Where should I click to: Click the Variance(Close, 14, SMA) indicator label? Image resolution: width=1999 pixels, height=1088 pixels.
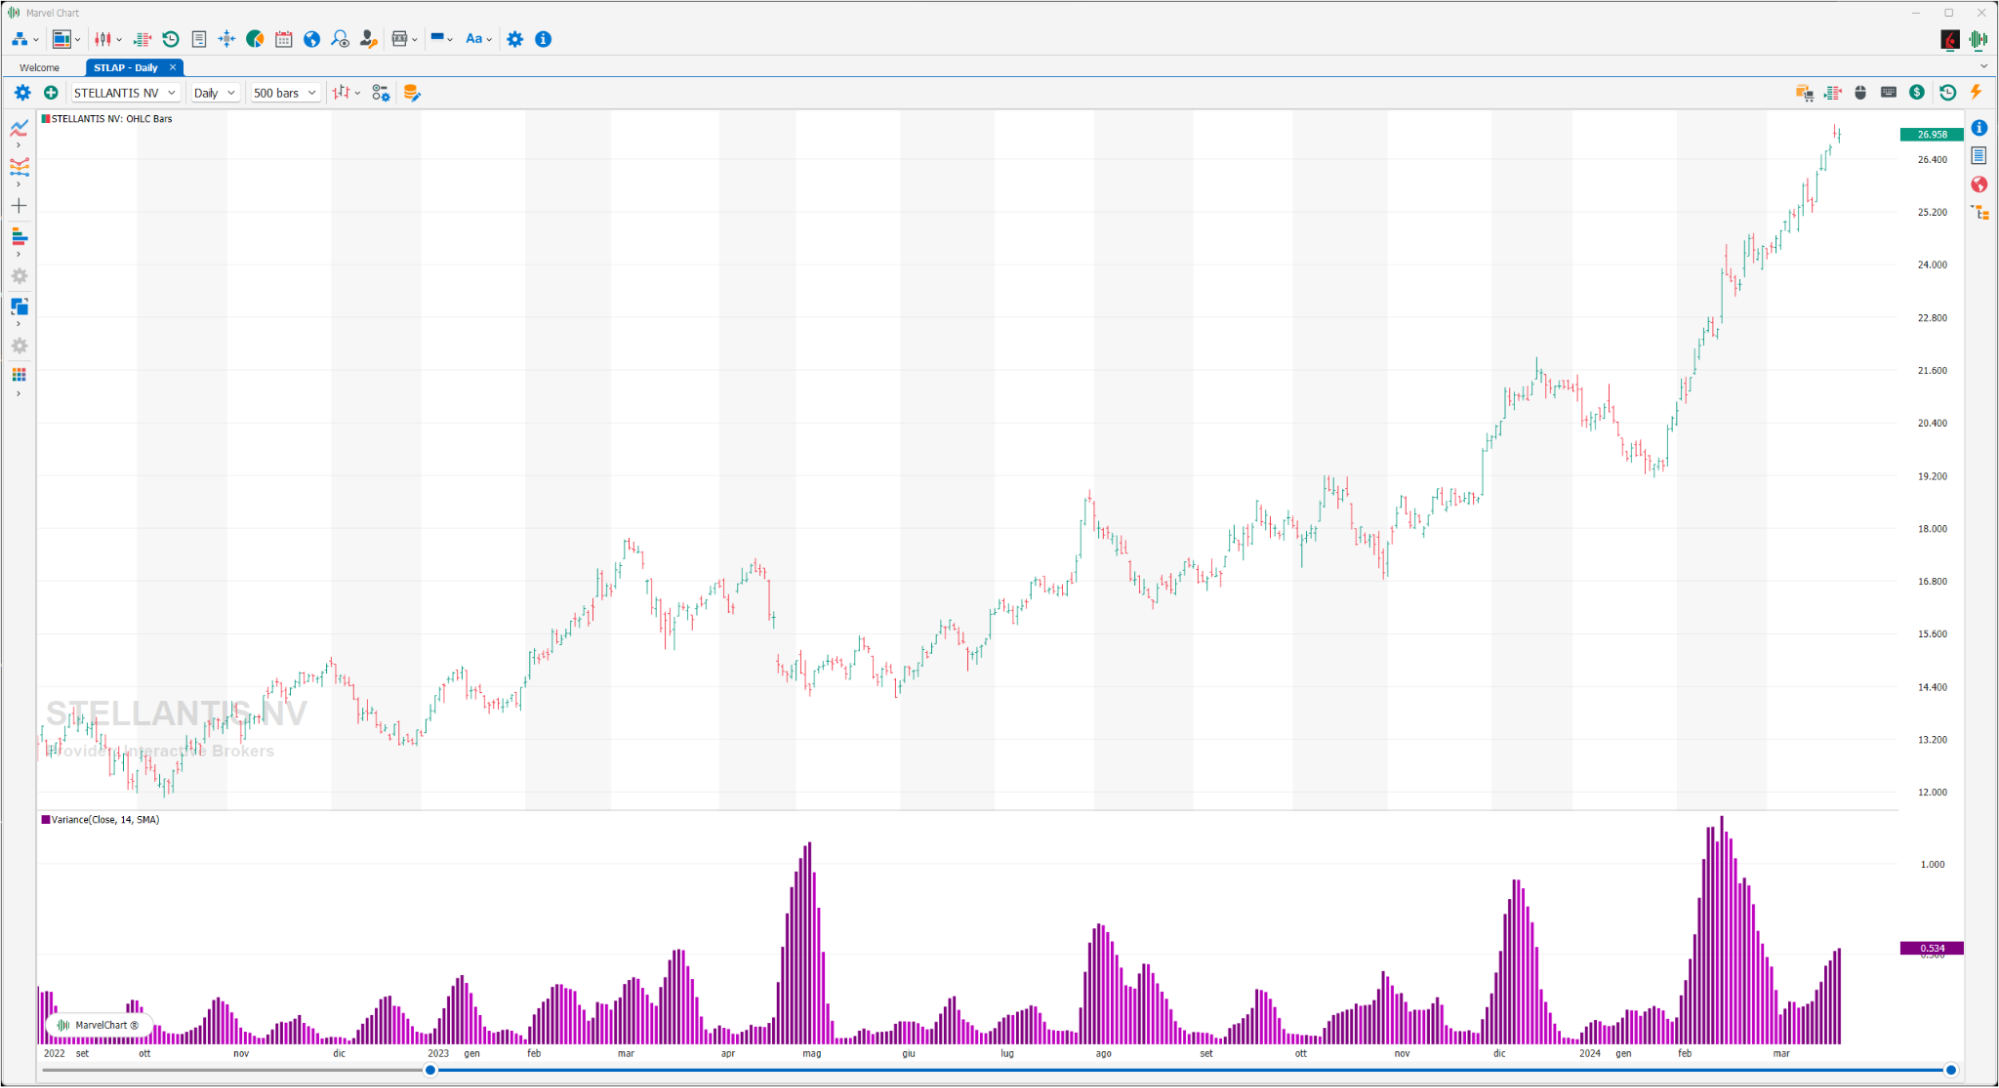point(105,819)
